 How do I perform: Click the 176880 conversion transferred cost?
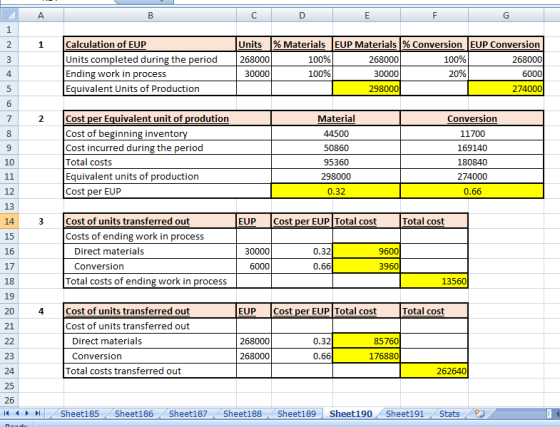coord(366,356)
